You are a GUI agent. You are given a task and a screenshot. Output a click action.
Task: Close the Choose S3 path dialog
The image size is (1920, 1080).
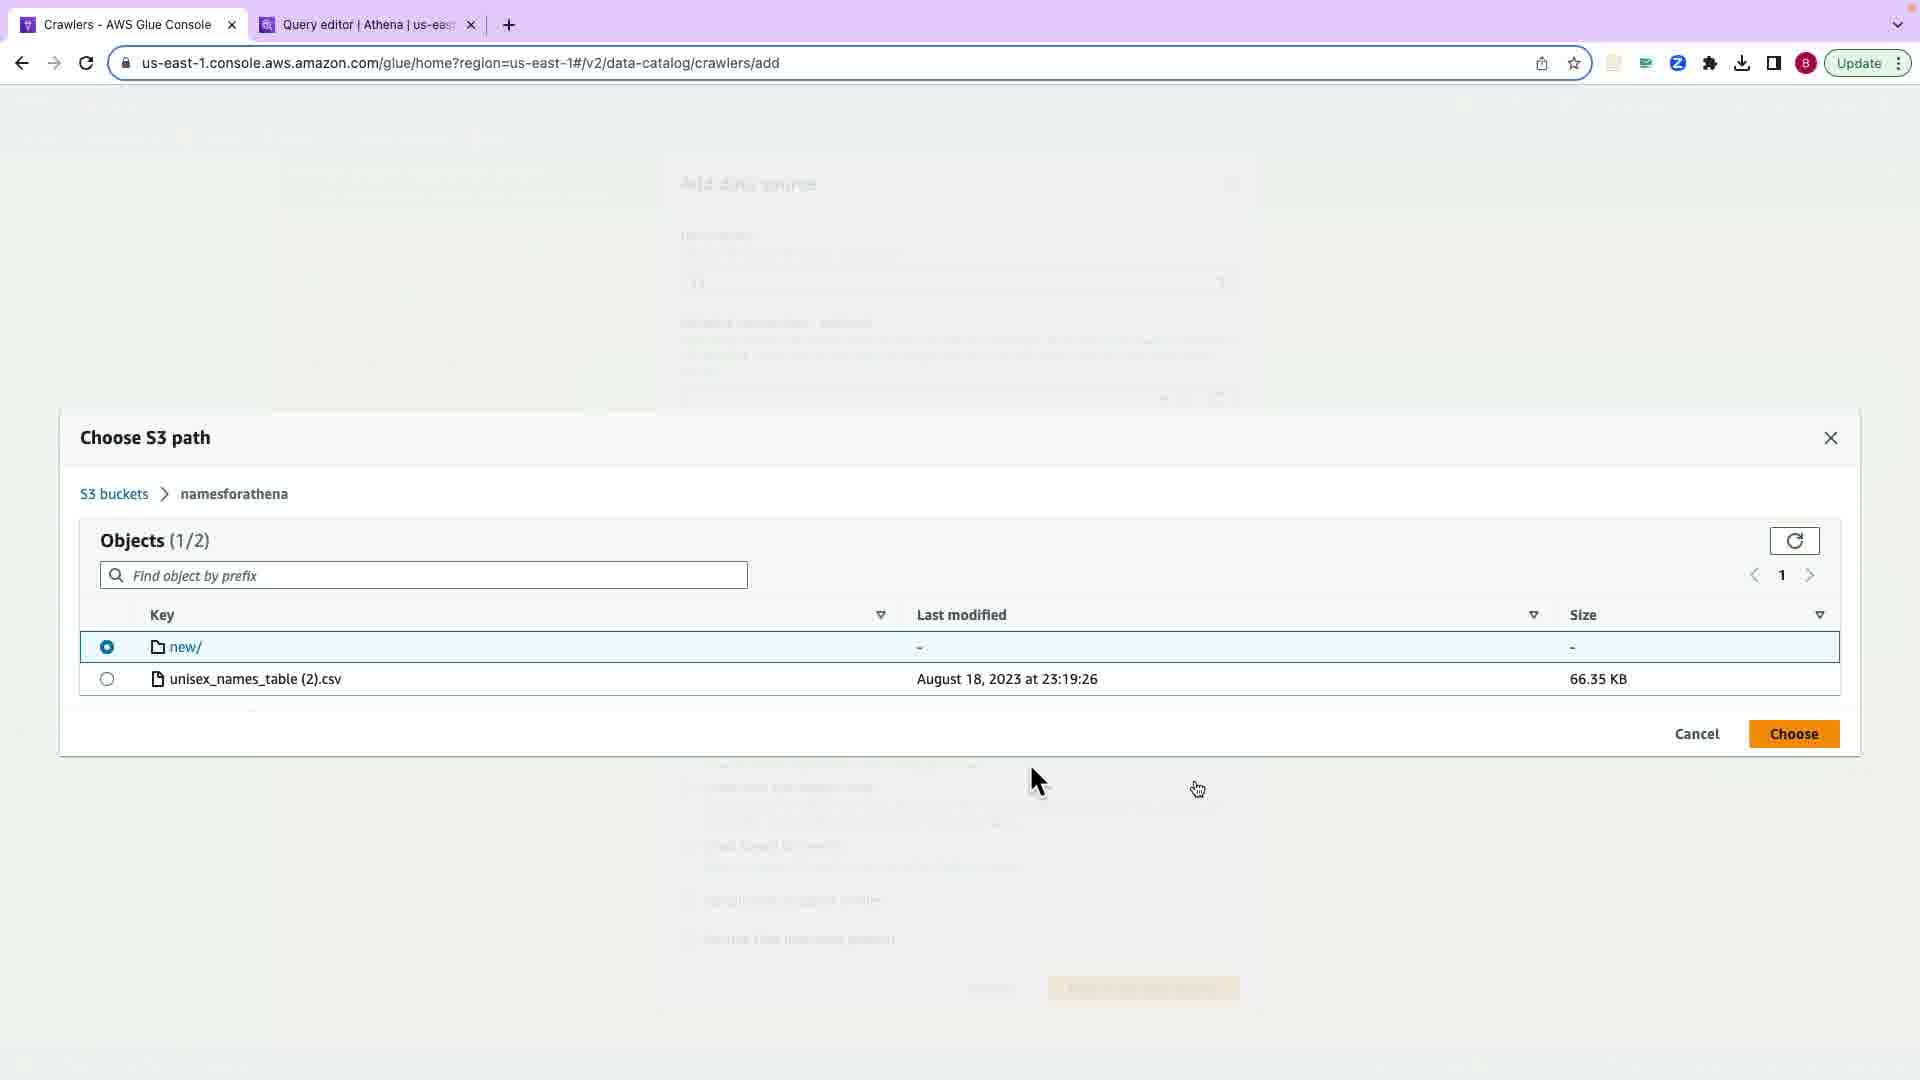1830,438
